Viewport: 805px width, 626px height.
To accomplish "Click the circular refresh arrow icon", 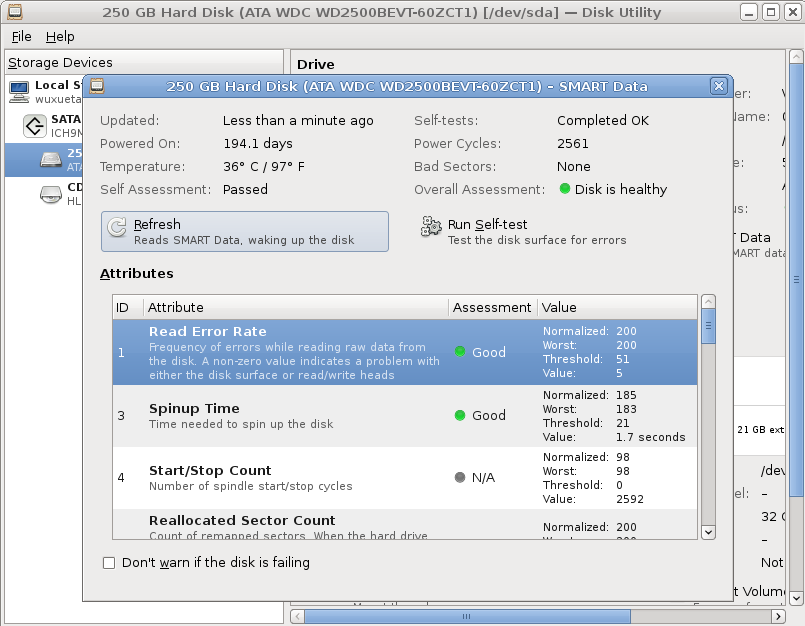I will [x=117, y=227].
